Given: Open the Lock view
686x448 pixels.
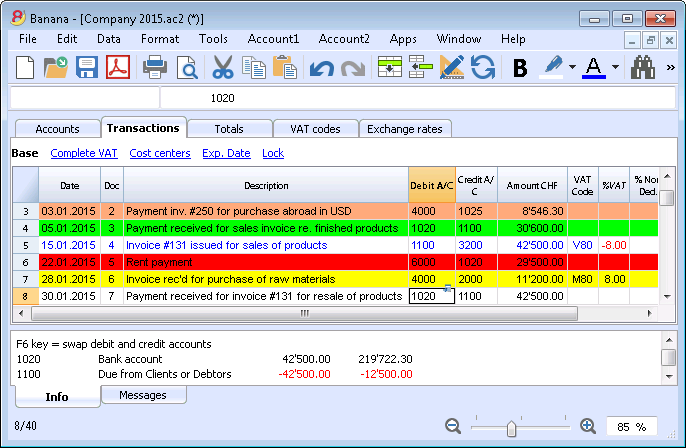Looking at the screenshot, I should coord(273,153).
